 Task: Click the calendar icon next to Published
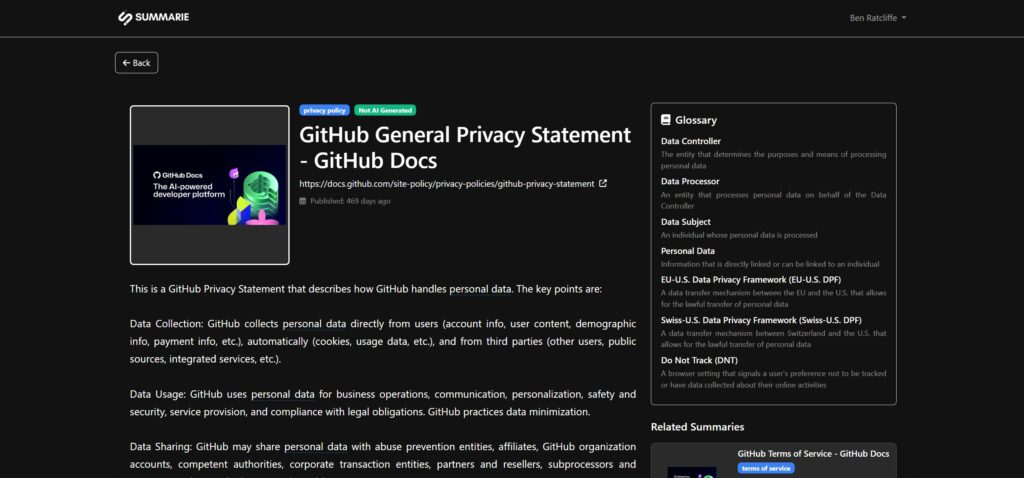(x=303, y=201)
